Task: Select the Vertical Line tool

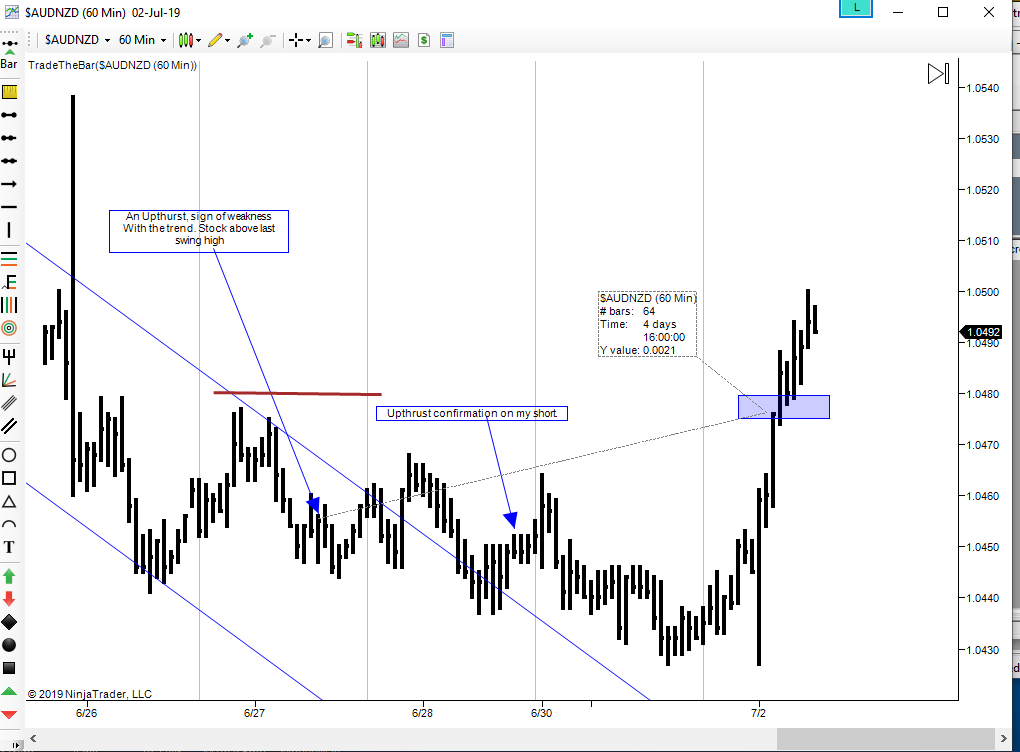Action: click(x=9, y=230)
